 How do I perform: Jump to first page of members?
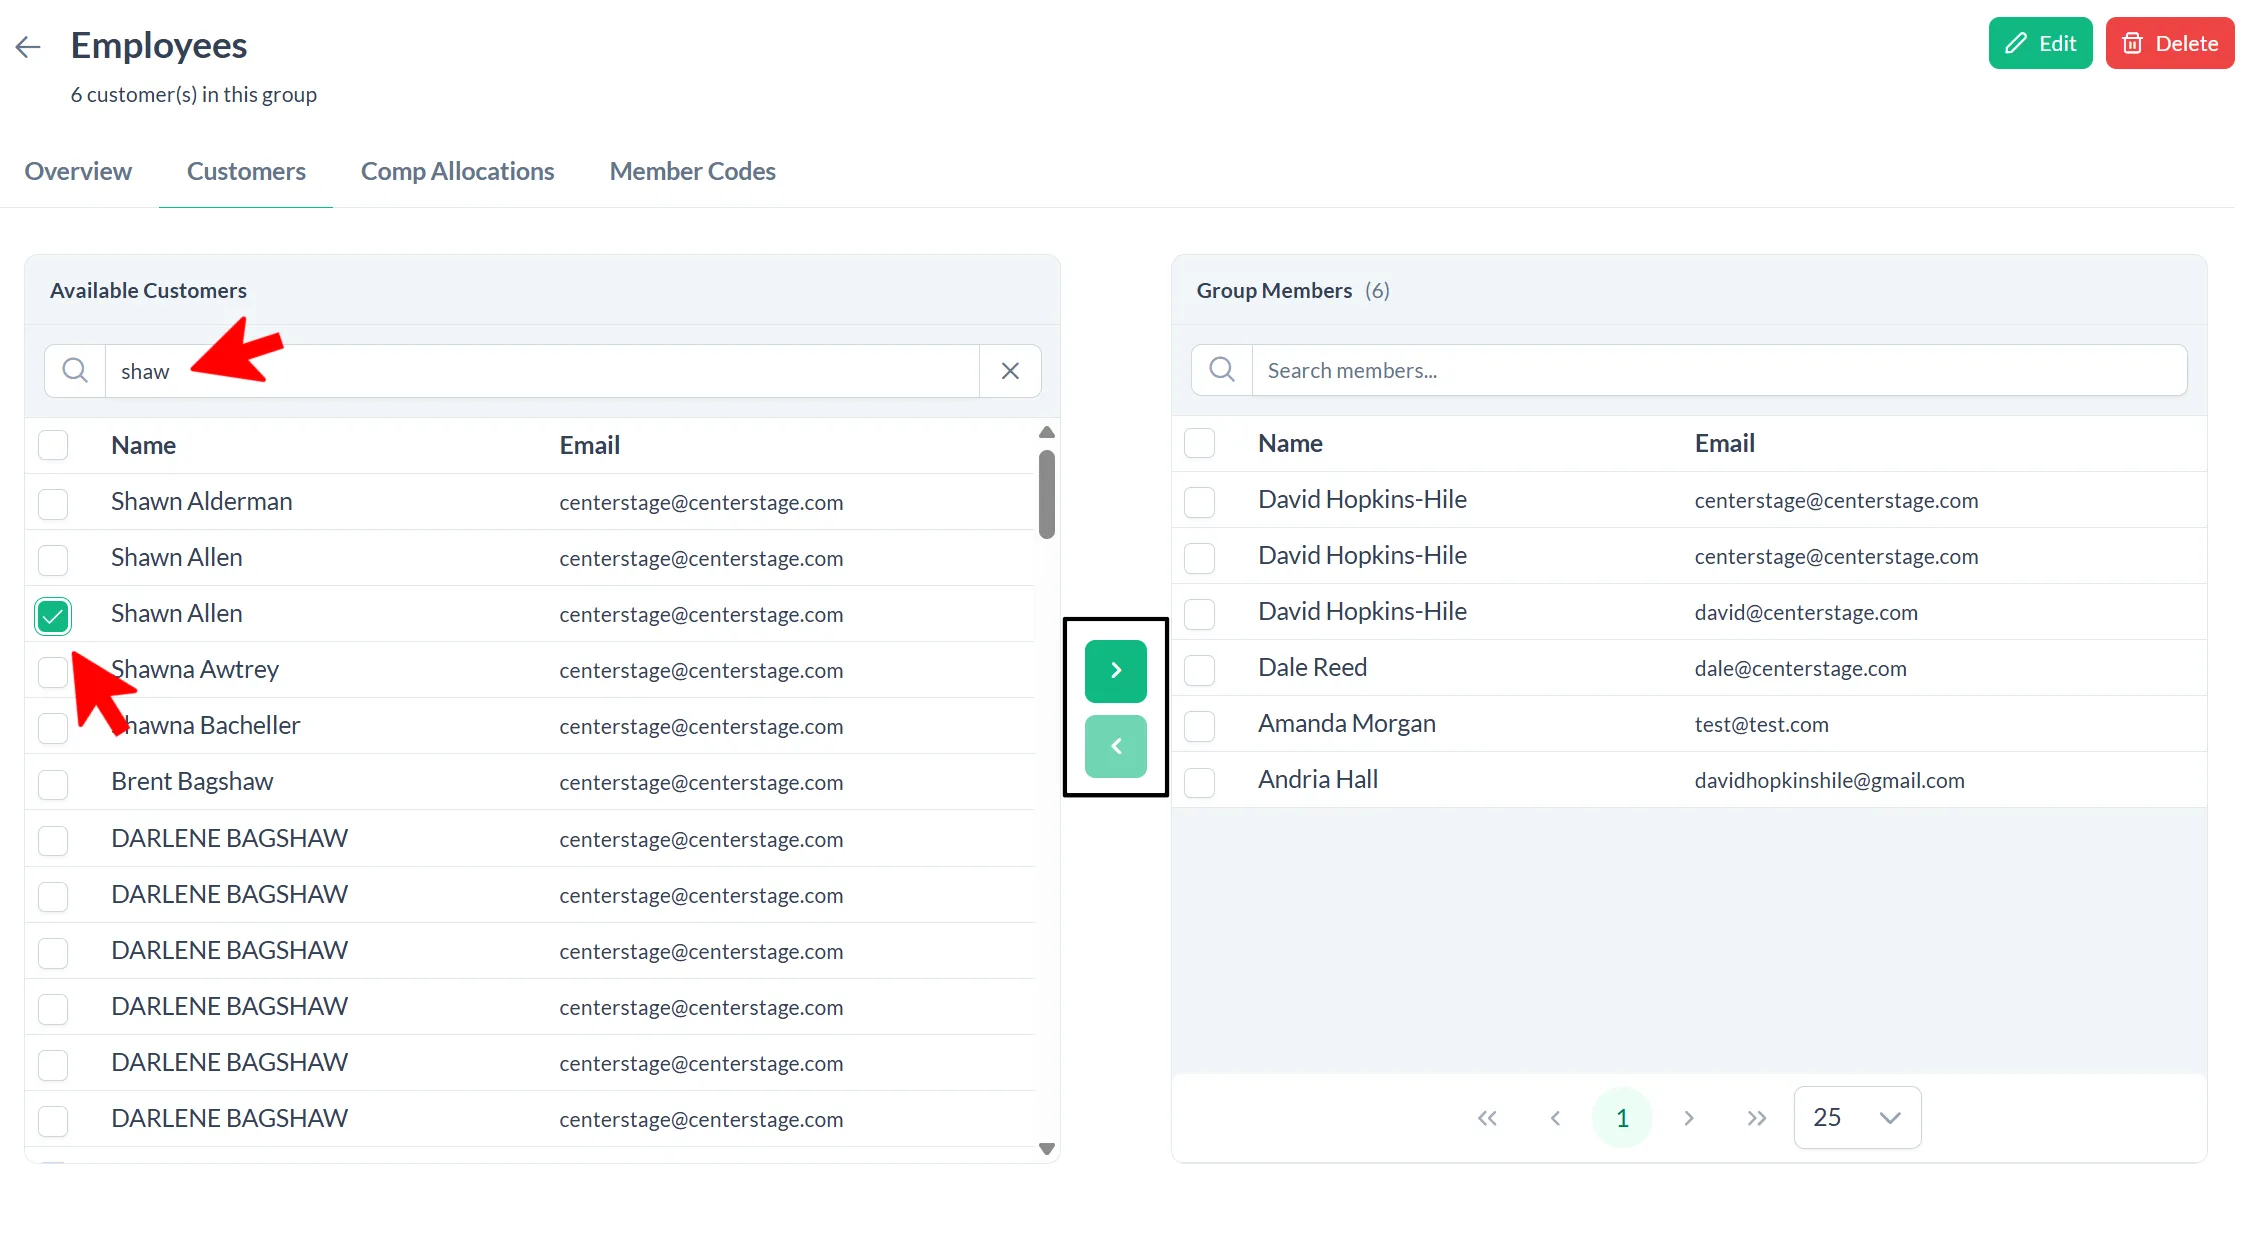(x=1487, y=1117)
